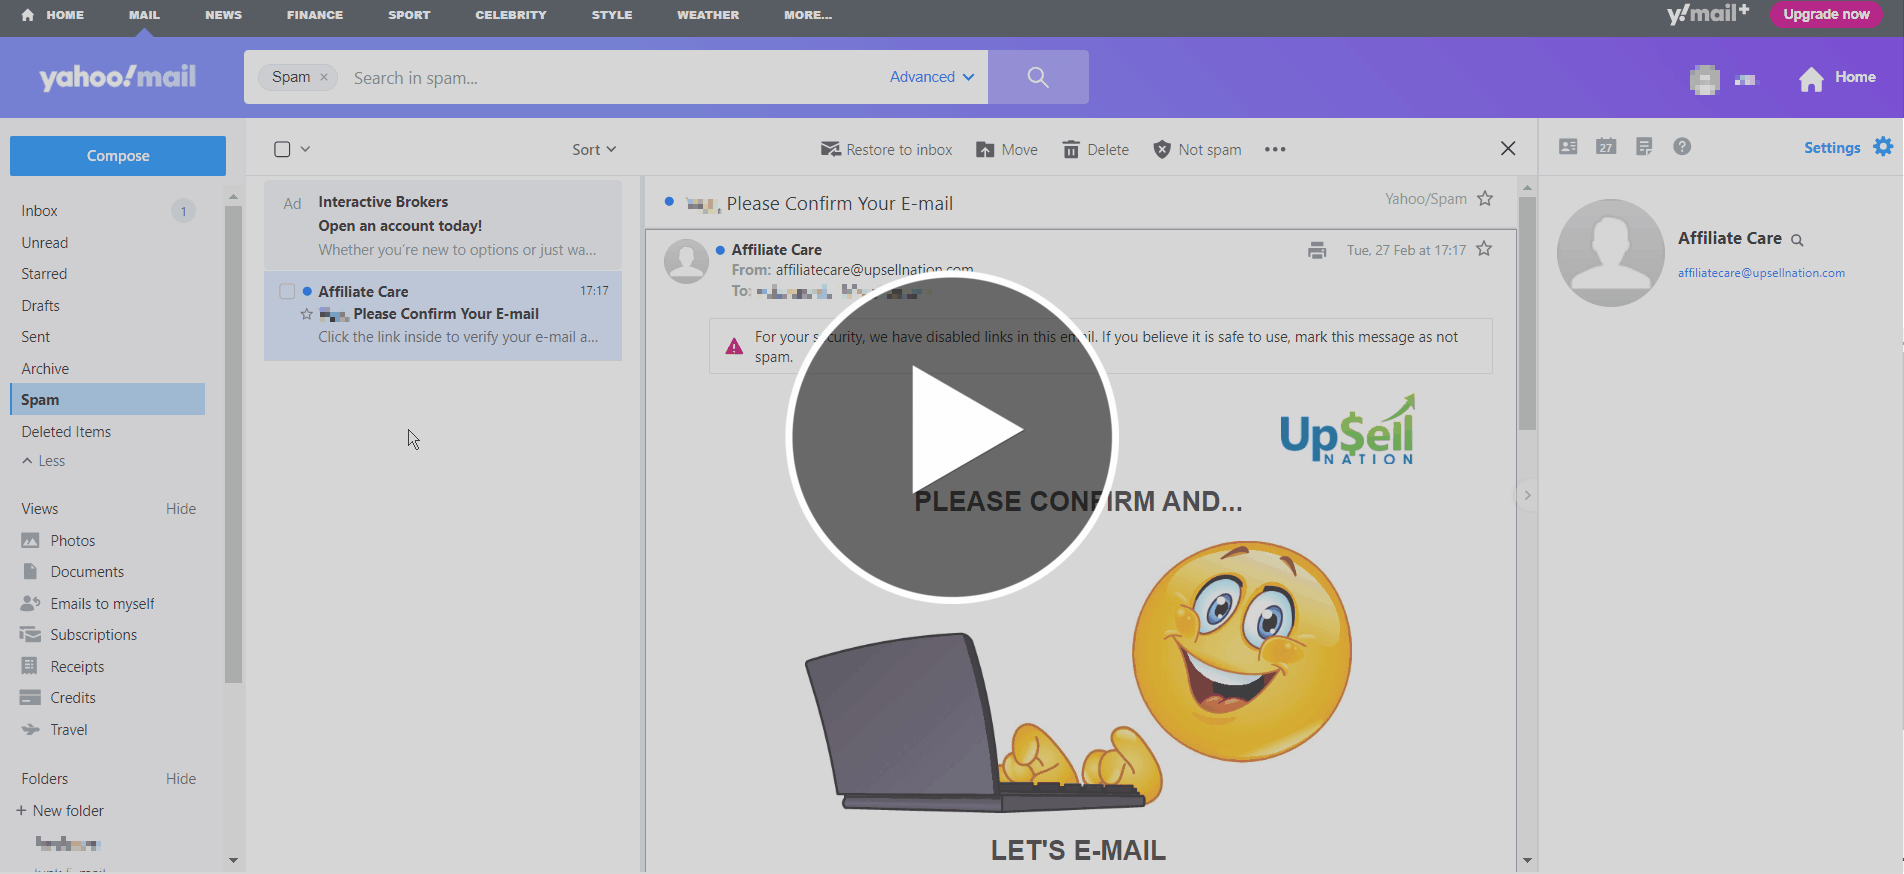The image size is (1904, 874).
Task: Tick the Affiliate Care email checkbox
Action: (287, 291)
